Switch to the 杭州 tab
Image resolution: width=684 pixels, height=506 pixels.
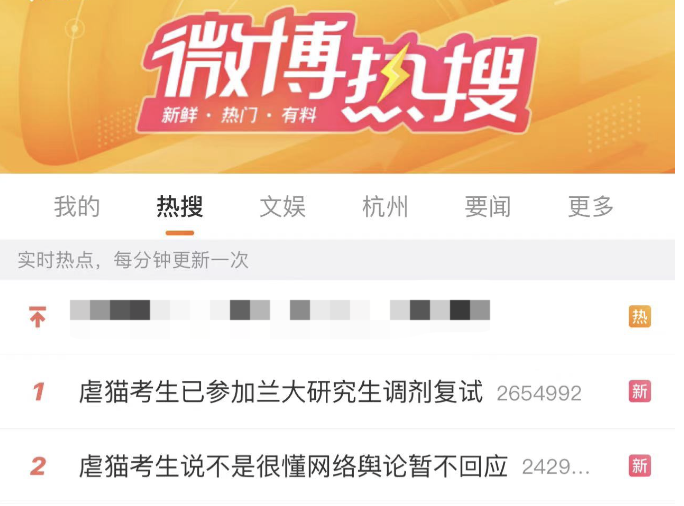385,206
